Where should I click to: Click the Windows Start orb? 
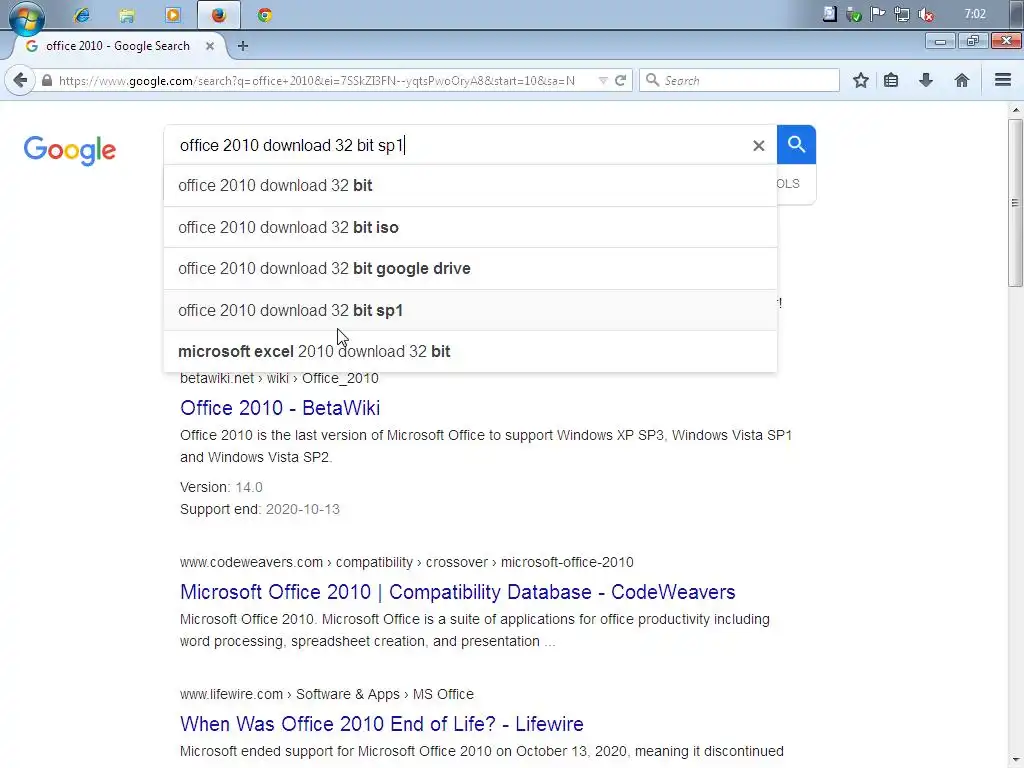[26, 17]
